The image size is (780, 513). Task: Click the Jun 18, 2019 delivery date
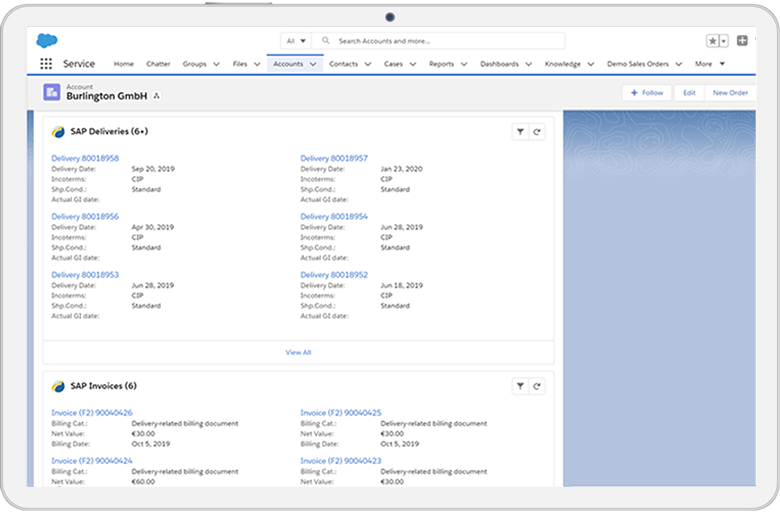coord(401,285)
